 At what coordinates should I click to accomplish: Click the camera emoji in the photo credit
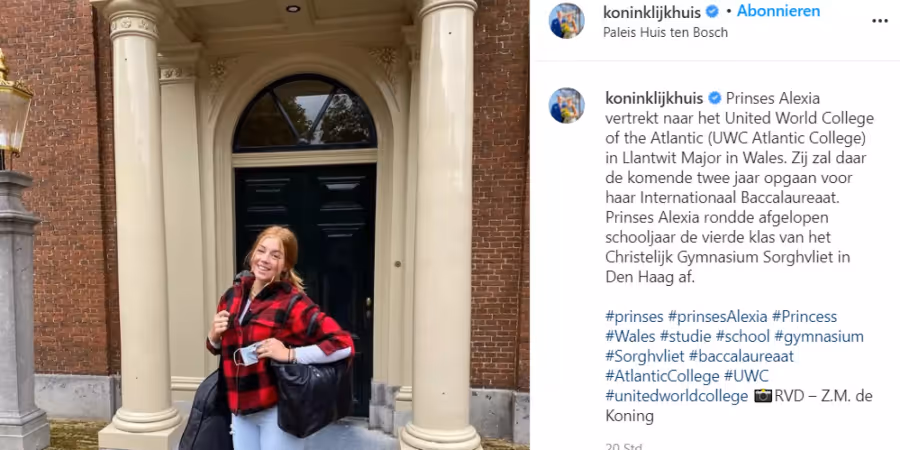763,396
